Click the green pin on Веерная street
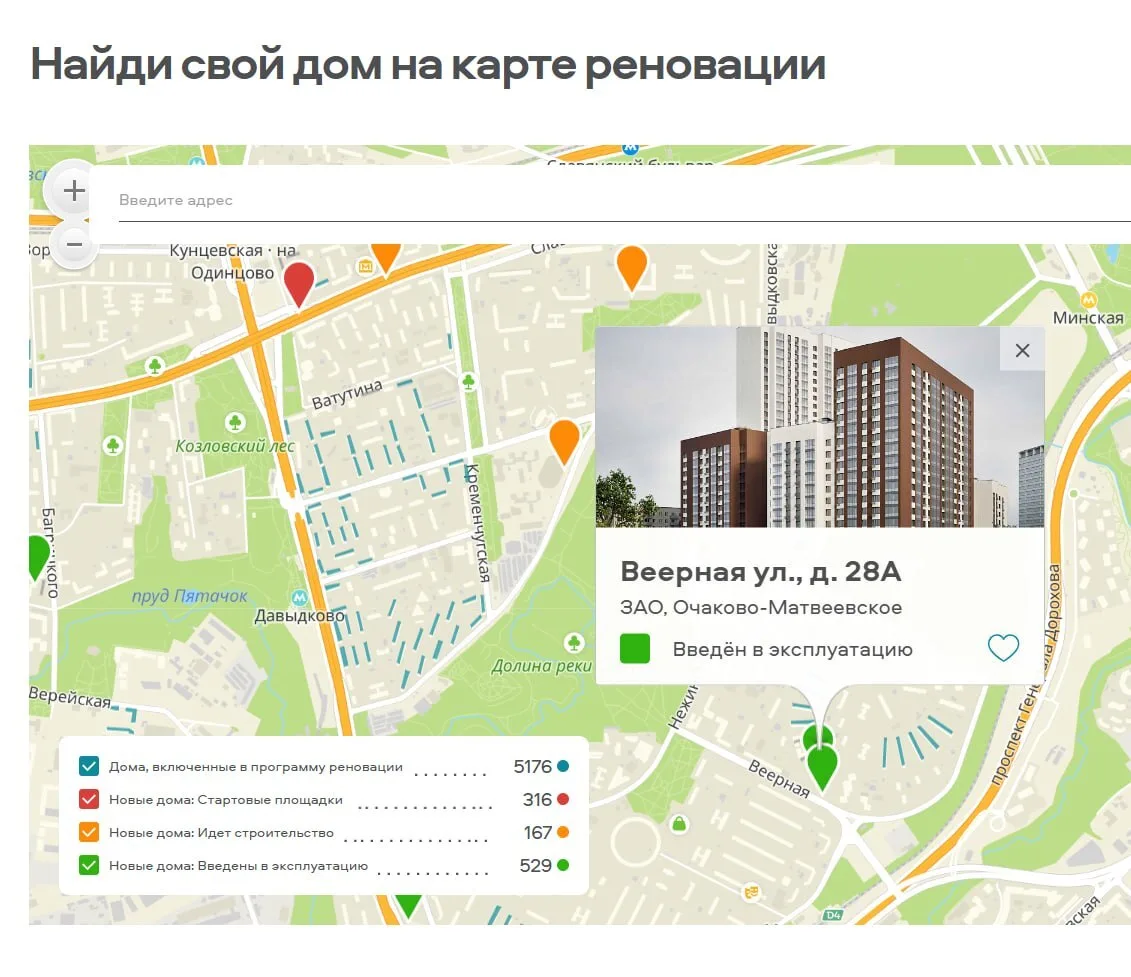1131x977 pixels. 822,768
